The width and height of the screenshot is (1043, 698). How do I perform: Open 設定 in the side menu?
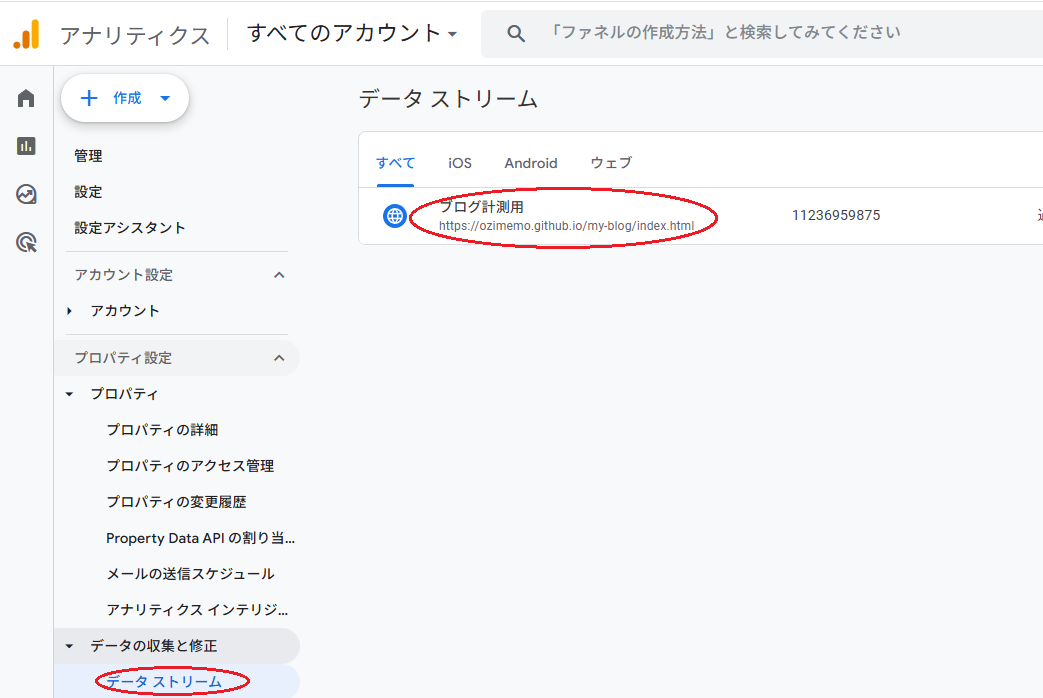point(88,192)
